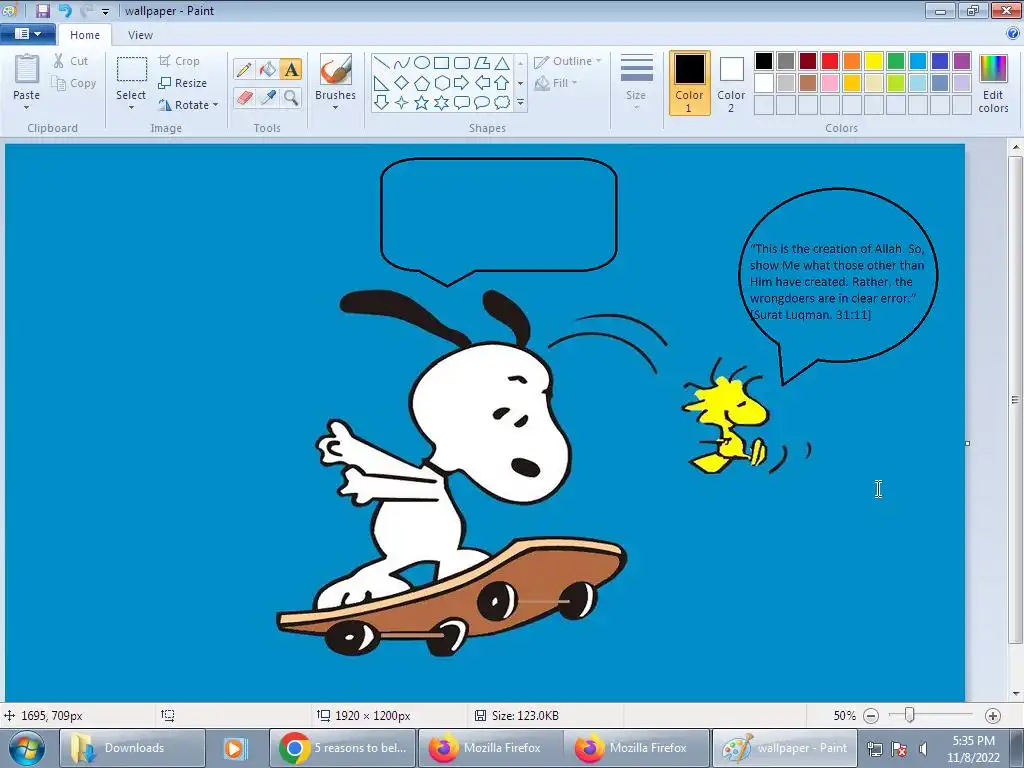Switch to Chrome '5 reasons to bel...' taskbar item
The width and height of the screenshot is (1024, 768).
343,748
